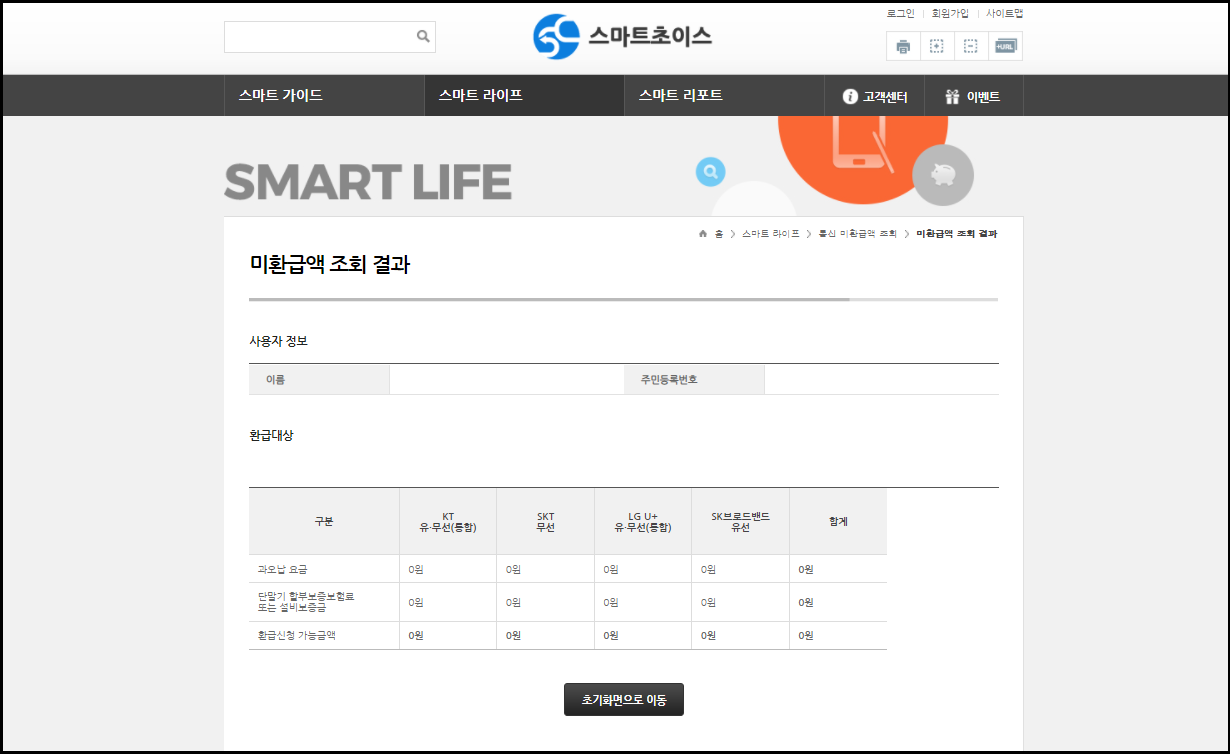Click the 초기화면으로 이동 button
The image size is (1230, 754).
624,700
